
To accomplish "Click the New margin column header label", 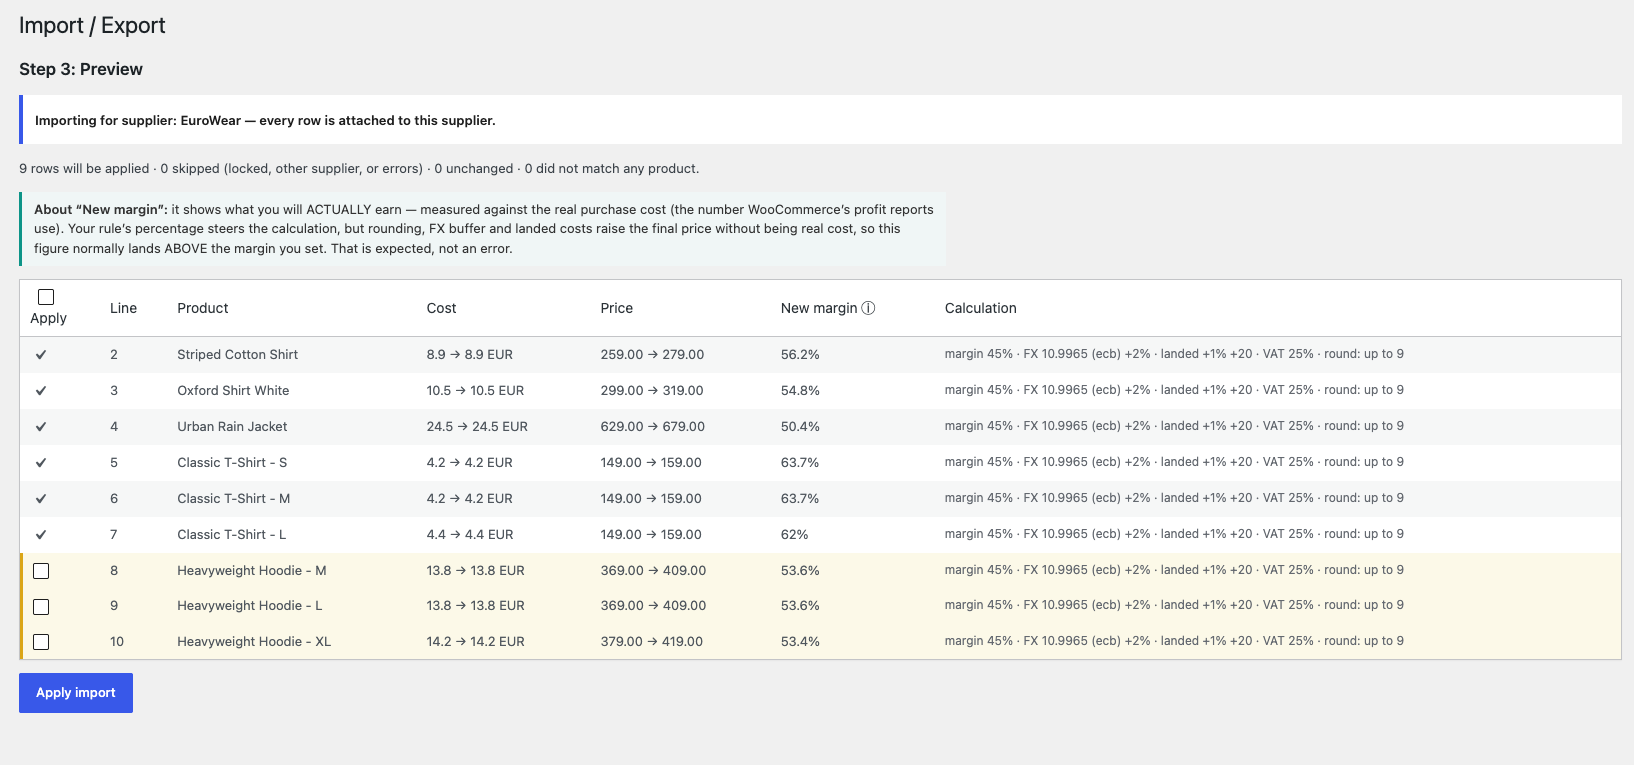I will [819, 308].
